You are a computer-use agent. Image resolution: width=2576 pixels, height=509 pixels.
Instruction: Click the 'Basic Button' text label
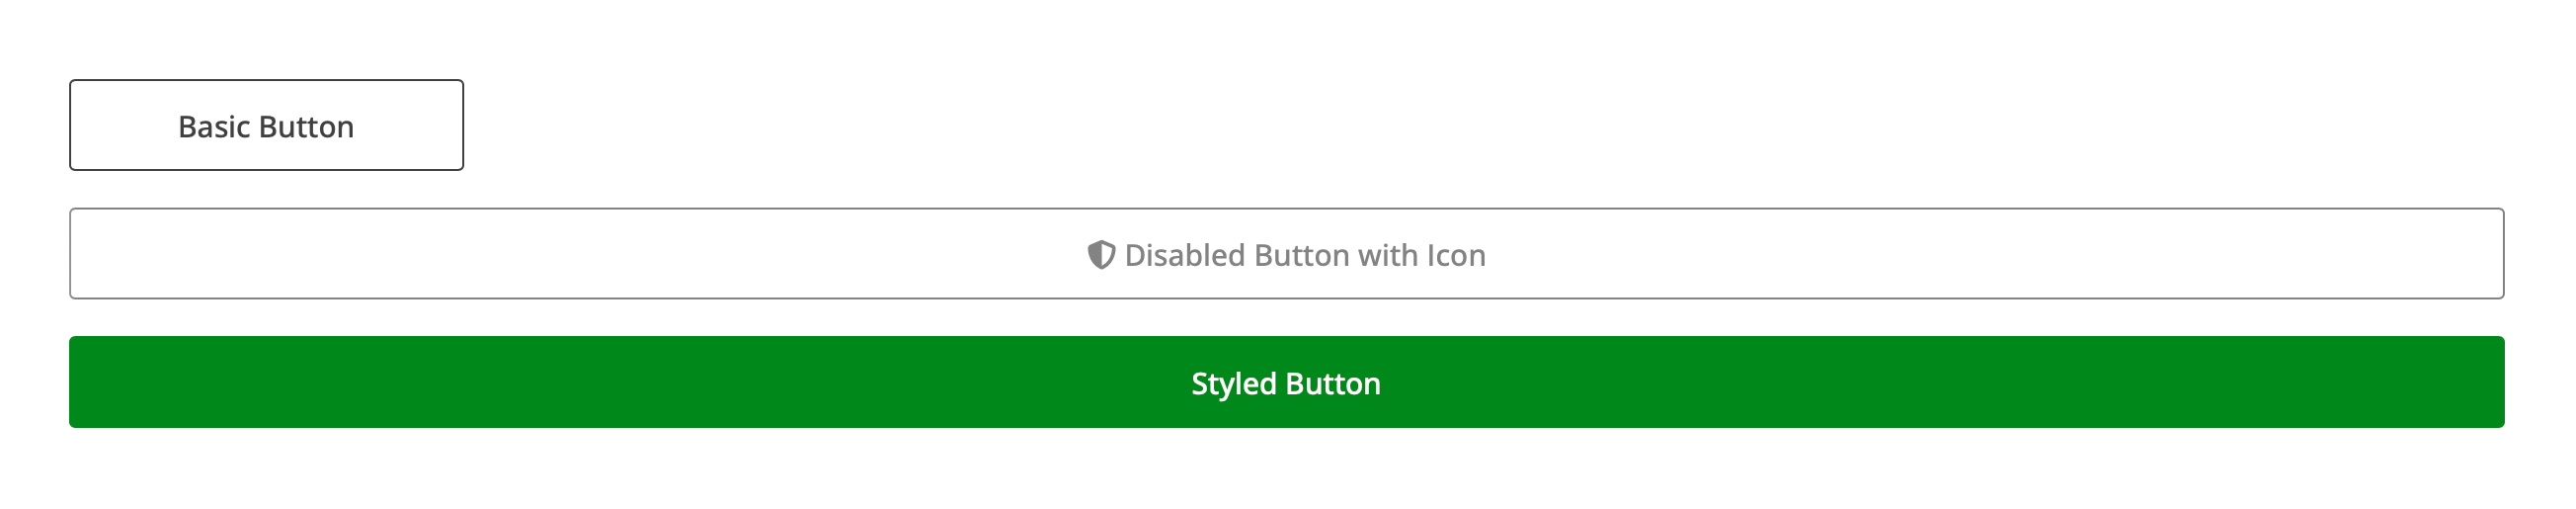click(266, 127)
